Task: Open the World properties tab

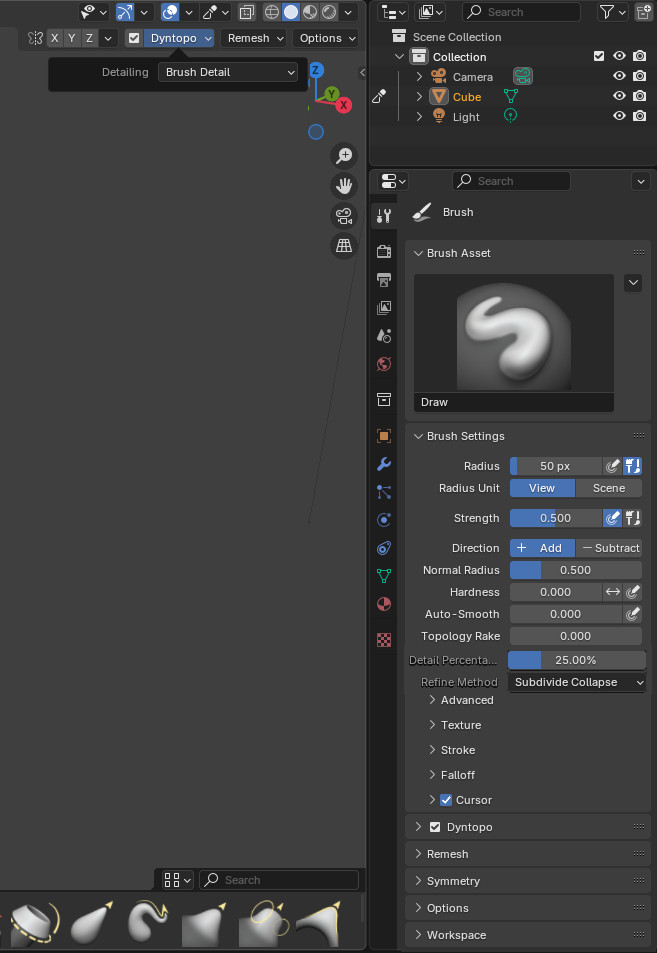Action: tap(384, 364)
